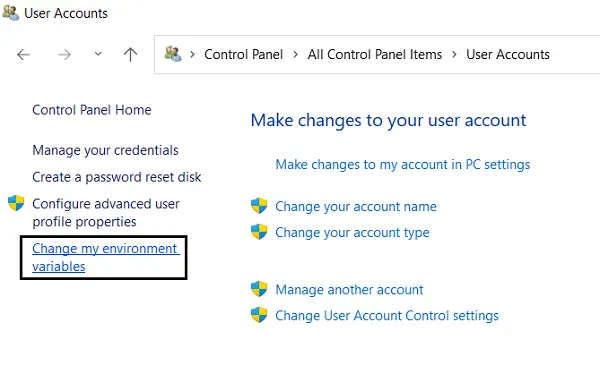Select Control Panel in breadcrumb path
The image size is (600, 382).
tap(243, 54)
